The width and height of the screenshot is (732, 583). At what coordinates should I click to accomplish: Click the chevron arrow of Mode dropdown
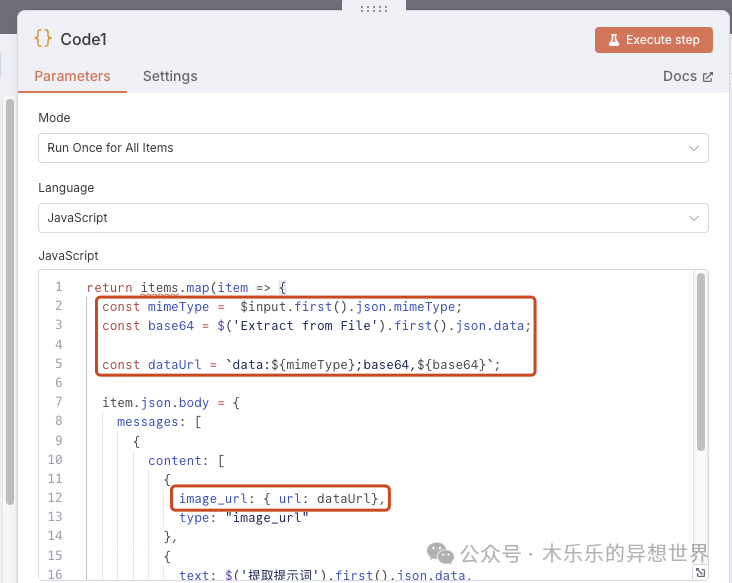694,148
